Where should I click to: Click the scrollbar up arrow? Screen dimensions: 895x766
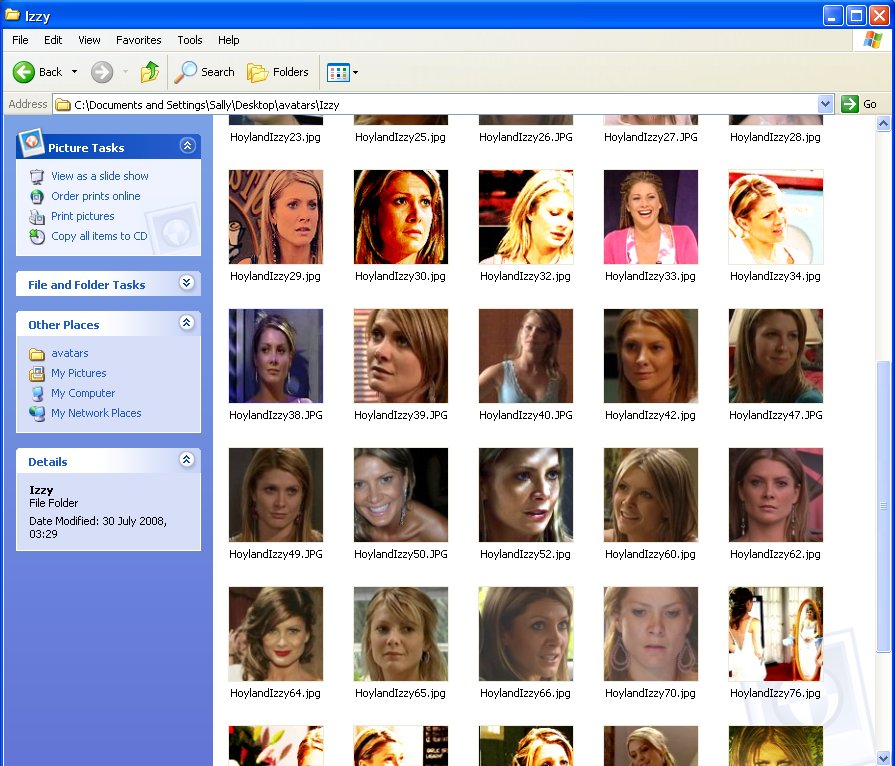pos(883,123)
